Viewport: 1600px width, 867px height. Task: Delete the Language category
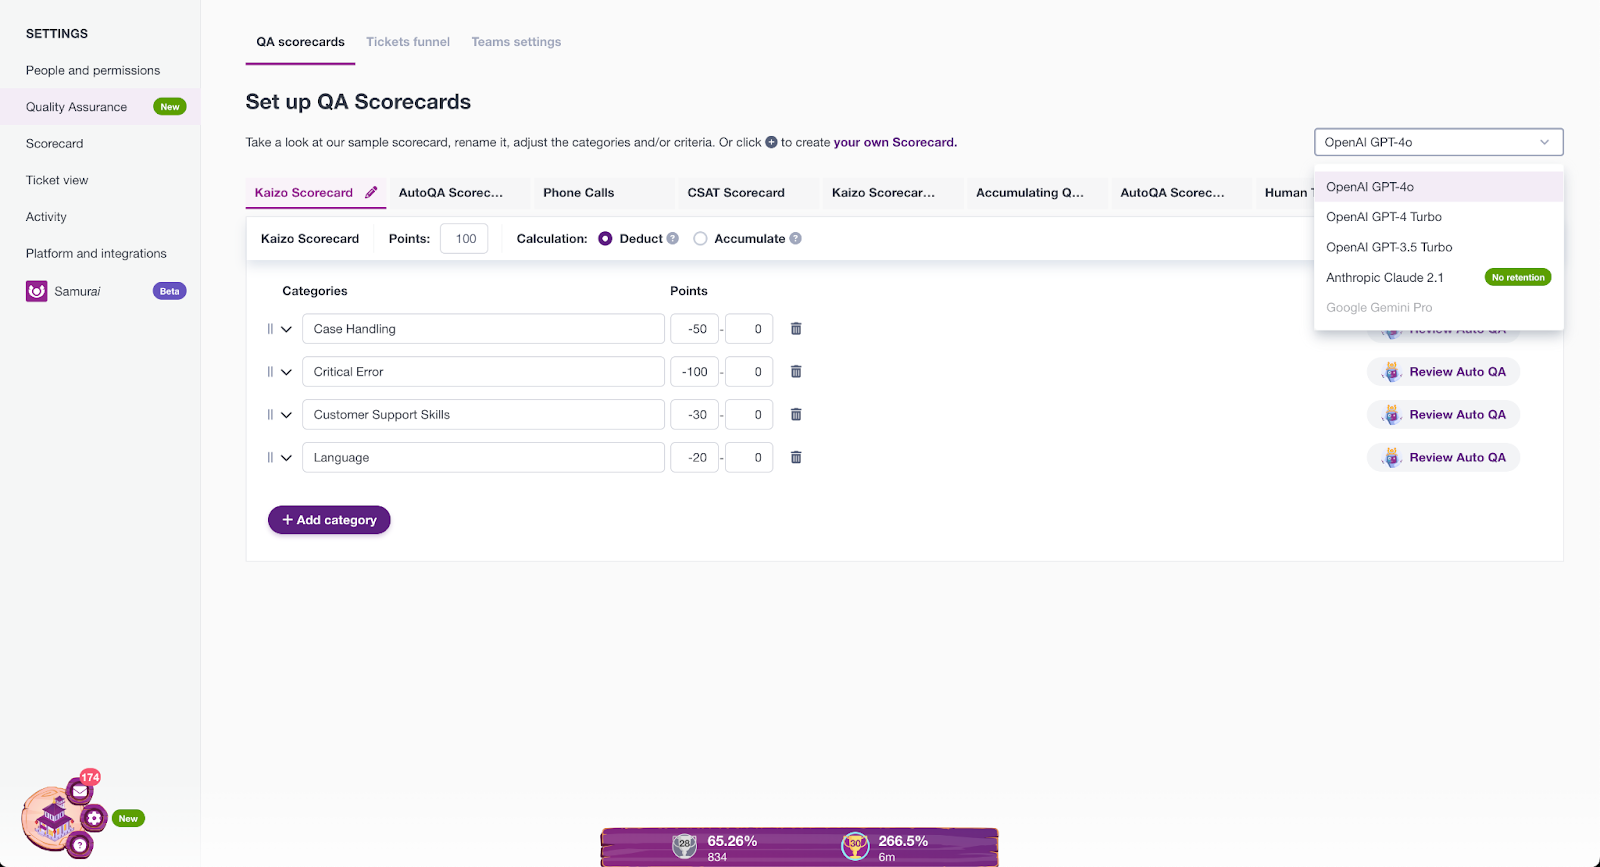click(x=796, y=458)
